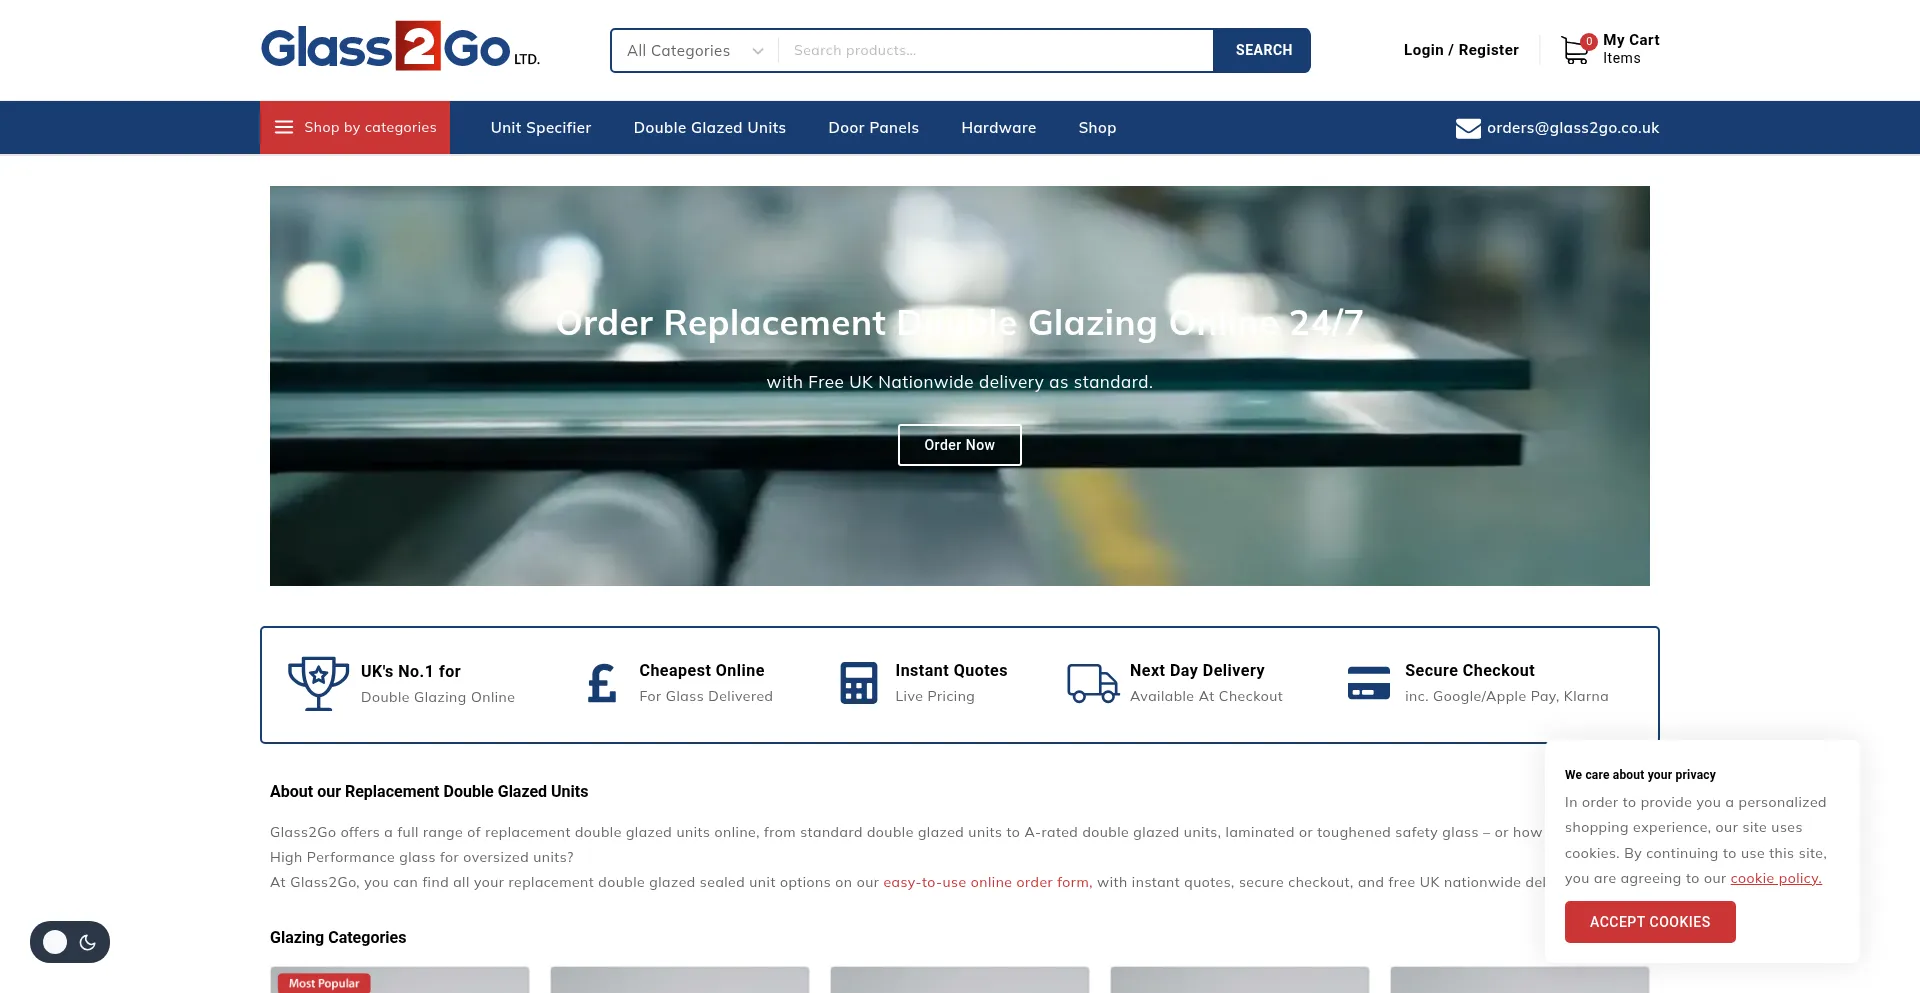
Task: Open the Door Panels menu item
Action: click(873, 128)
